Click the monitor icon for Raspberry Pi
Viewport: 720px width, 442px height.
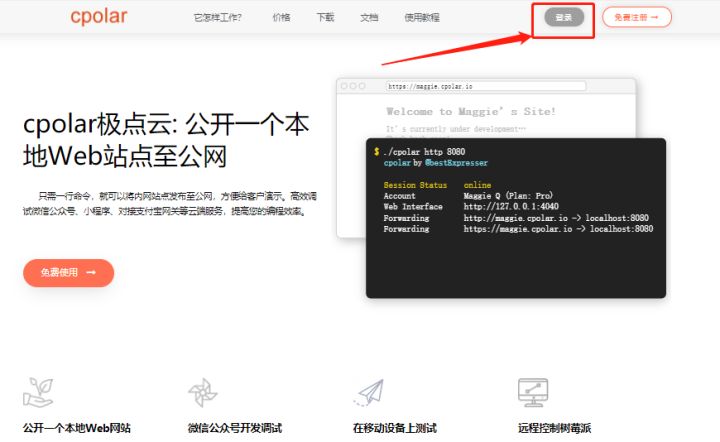(533, 392)
